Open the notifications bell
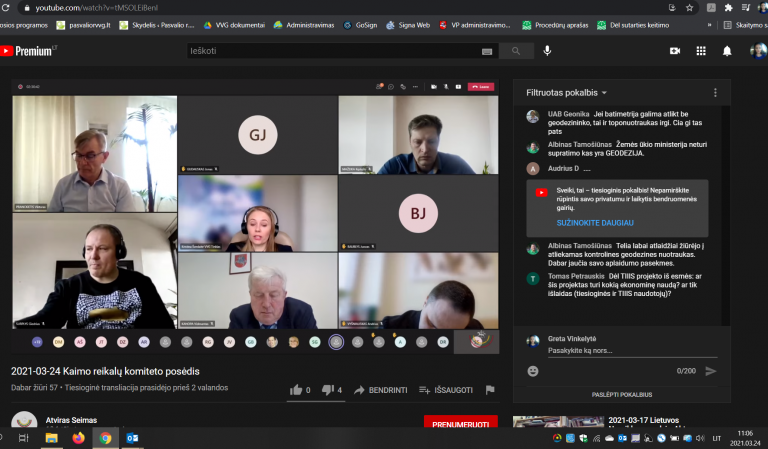768x449 pixels. pyautogui.click(x=727, y=51)
